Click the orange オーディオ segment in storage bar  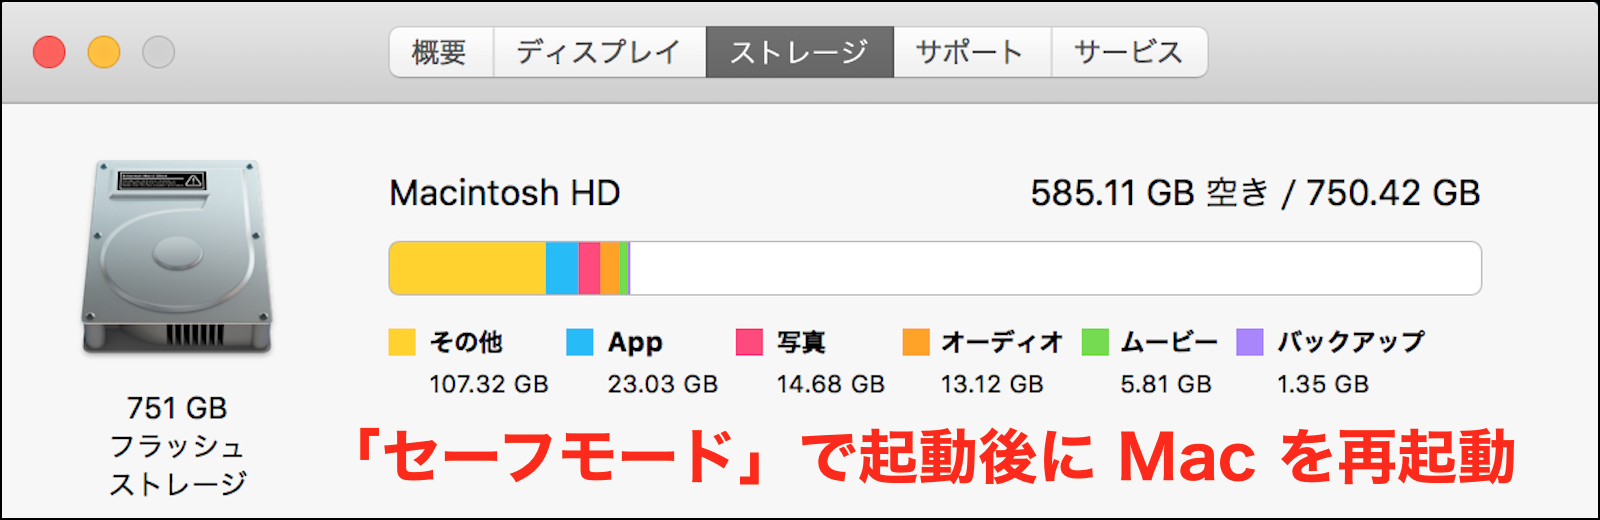tap(610, 268)
